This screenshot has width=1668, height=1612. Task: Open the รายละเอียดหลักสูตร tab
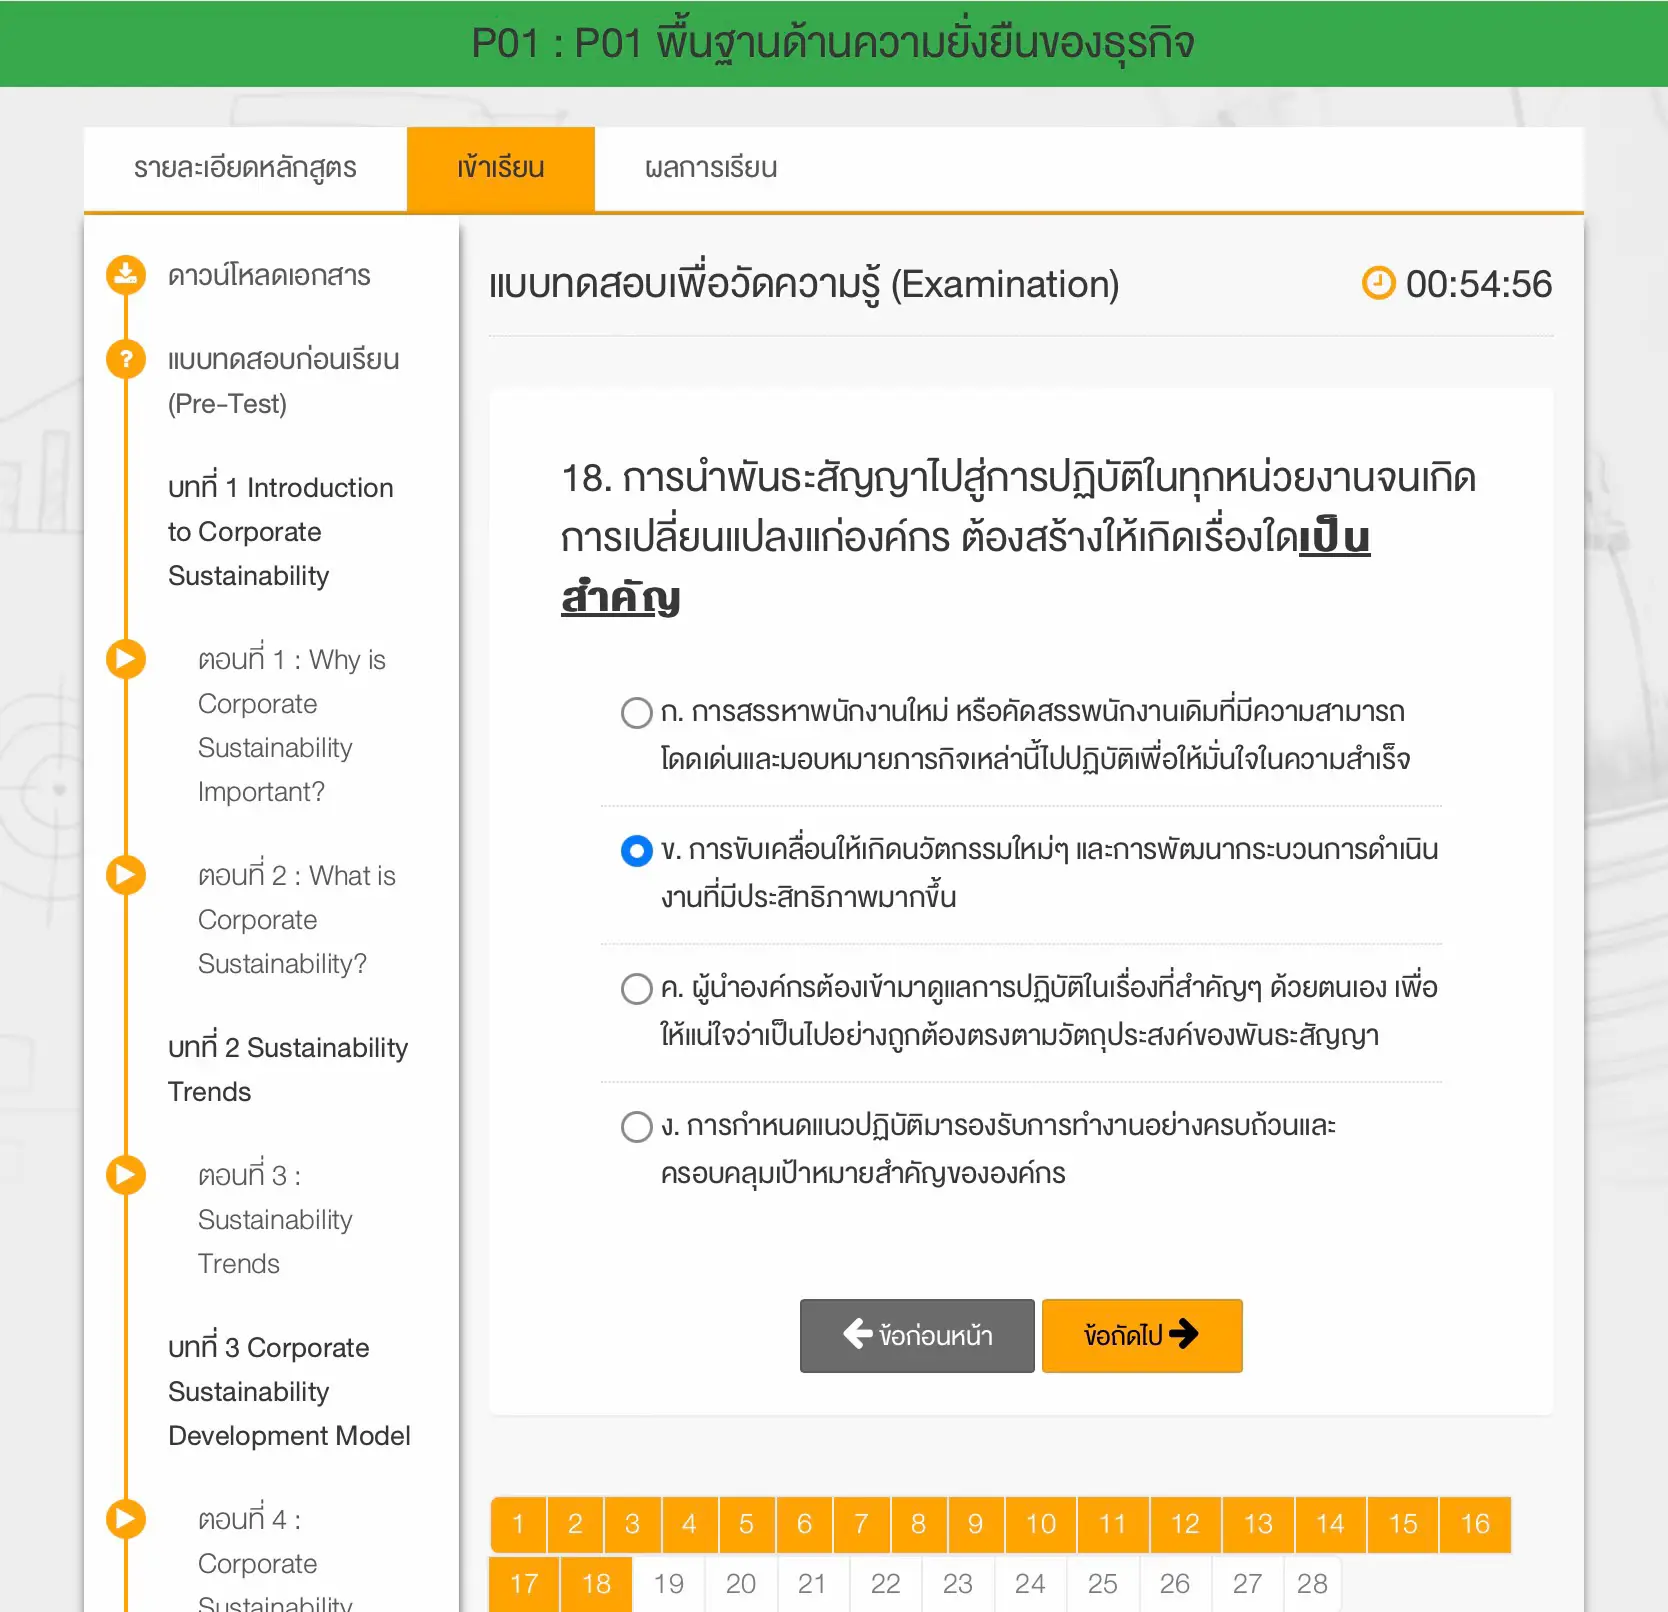pos(246,167)
